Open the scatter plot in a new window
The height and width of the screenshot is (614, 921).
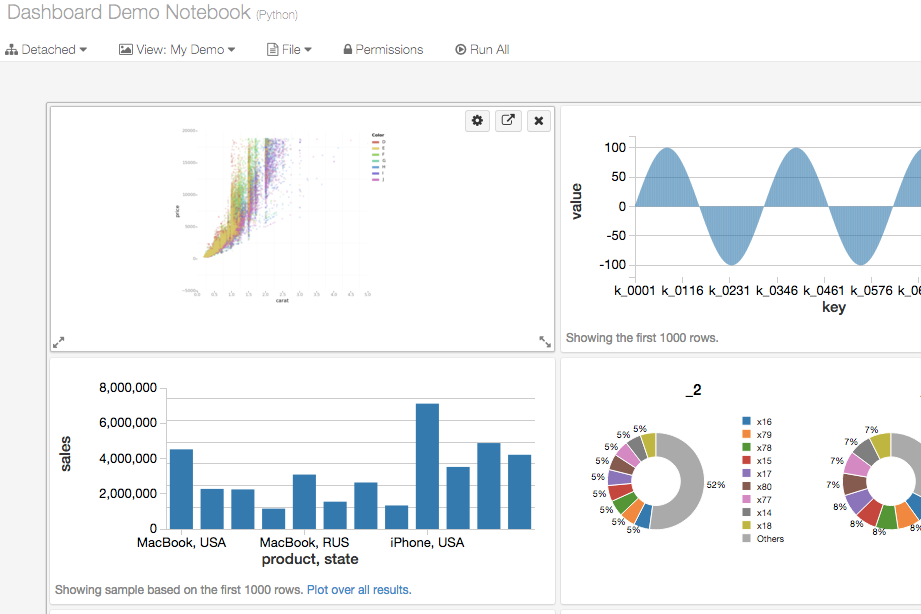coord(508,120)
